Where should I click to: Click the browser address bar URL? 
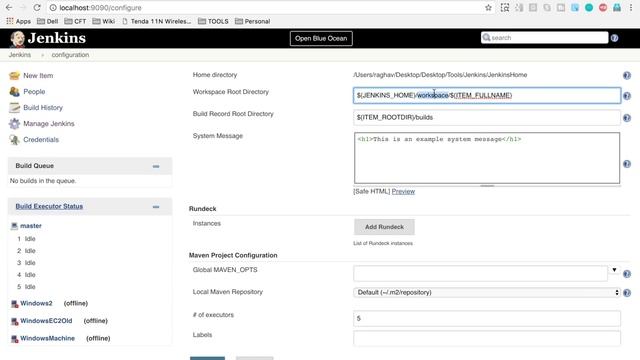click(100, 8)
